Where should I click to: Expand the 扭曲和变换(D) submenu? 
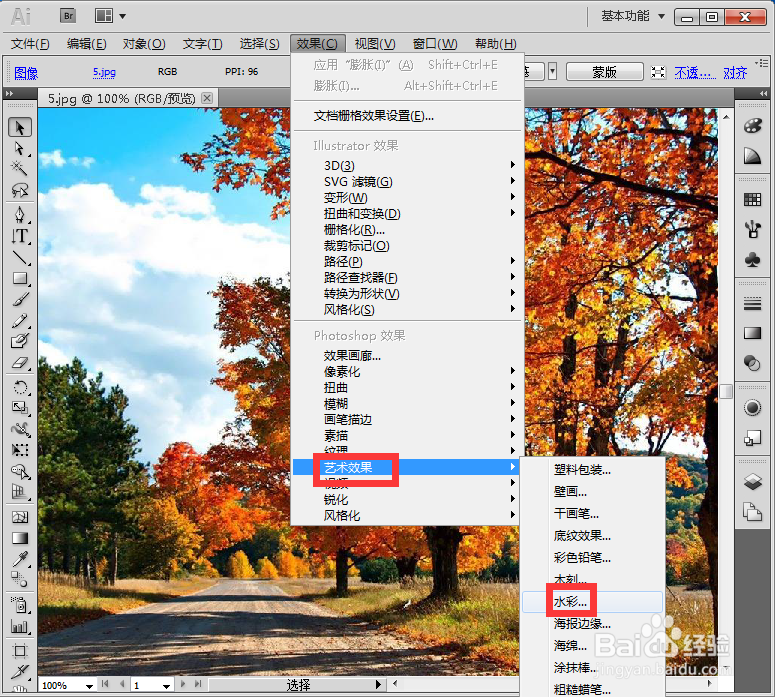(408, 214)
